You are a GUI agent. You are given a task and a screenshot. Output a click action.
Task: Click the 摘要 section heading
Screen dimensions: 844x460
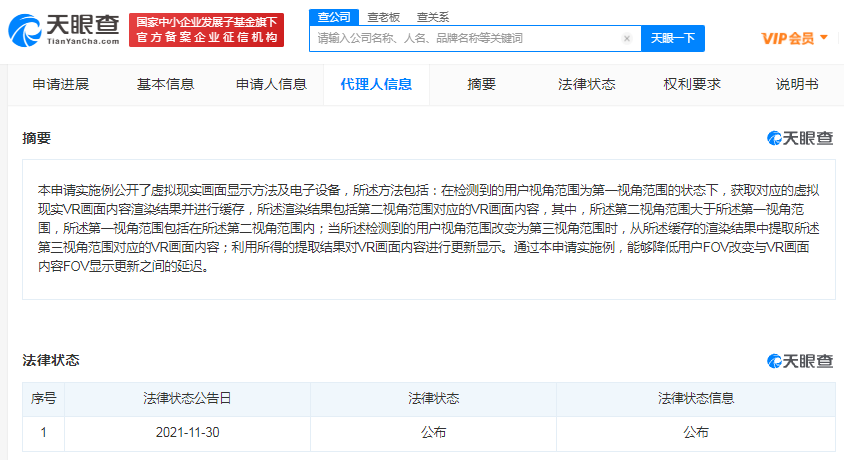pyautogui.click(x=37, y=138)
